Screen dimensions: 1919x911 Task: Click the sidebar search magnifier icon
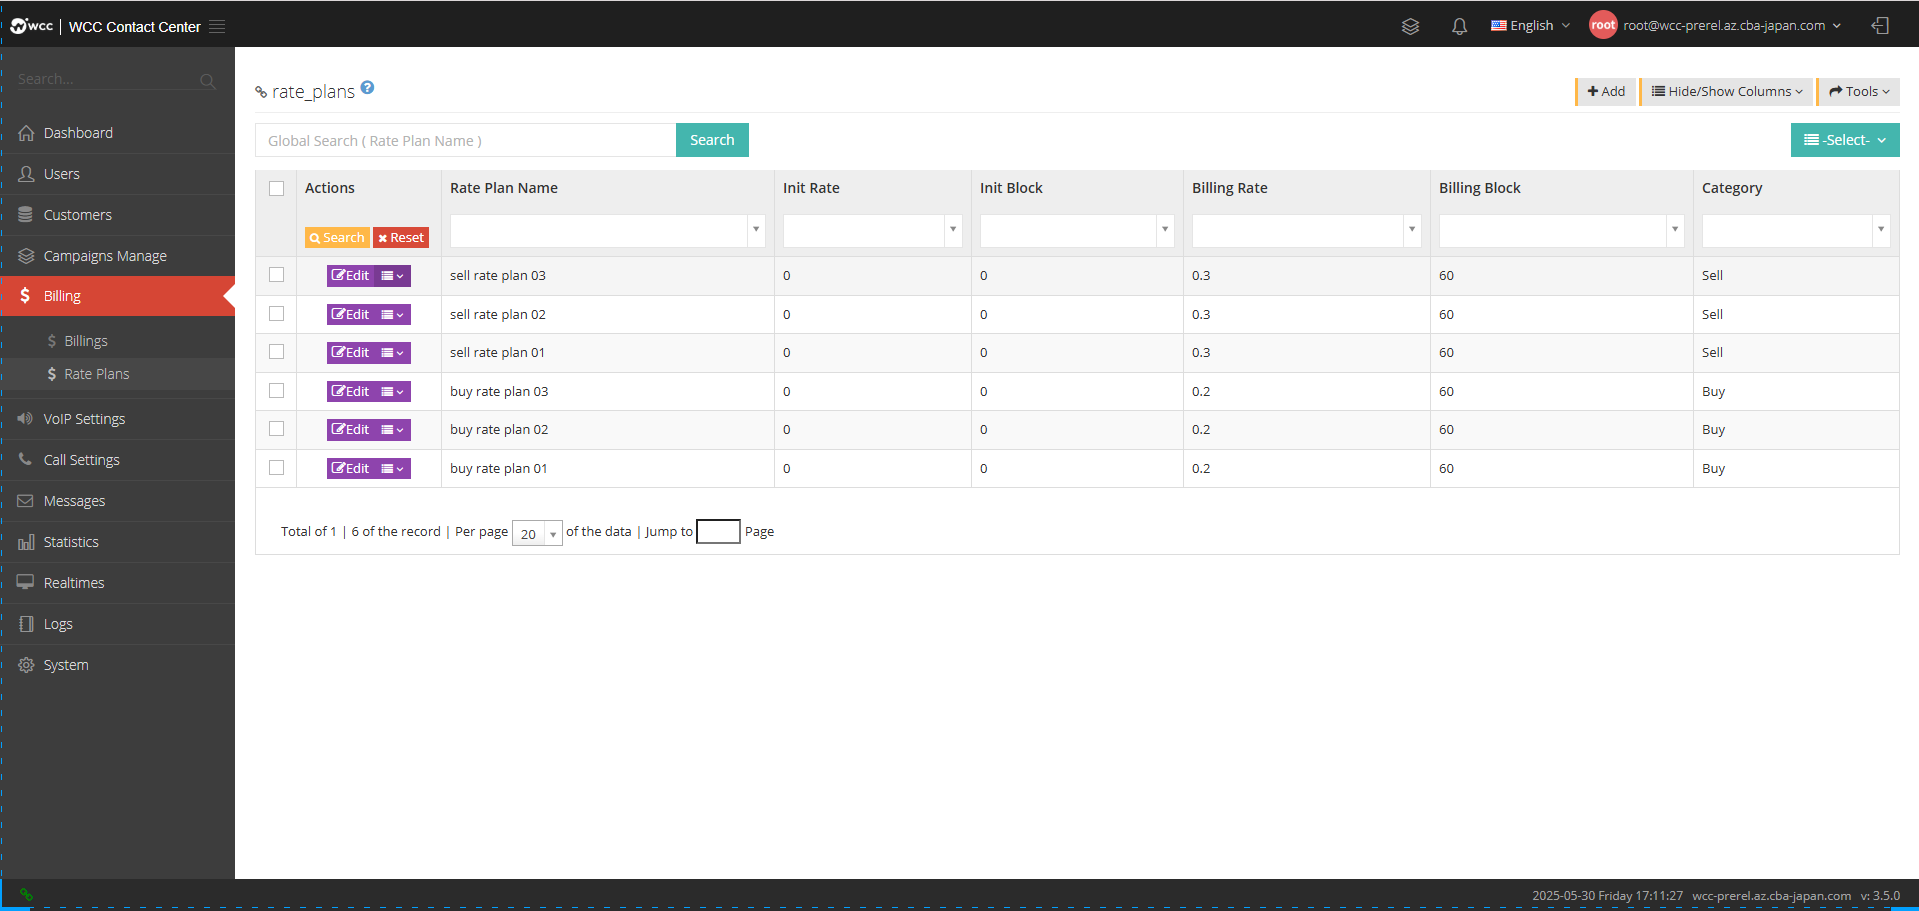click(x=207, y=81)
